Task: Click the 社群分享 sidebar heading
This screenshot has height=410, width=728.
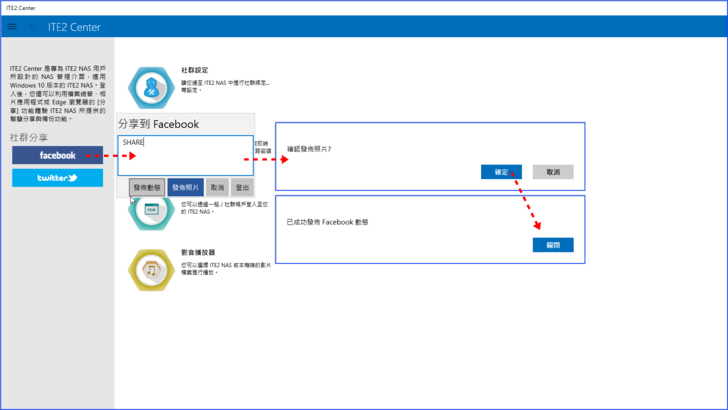Action: pos(29,137)
